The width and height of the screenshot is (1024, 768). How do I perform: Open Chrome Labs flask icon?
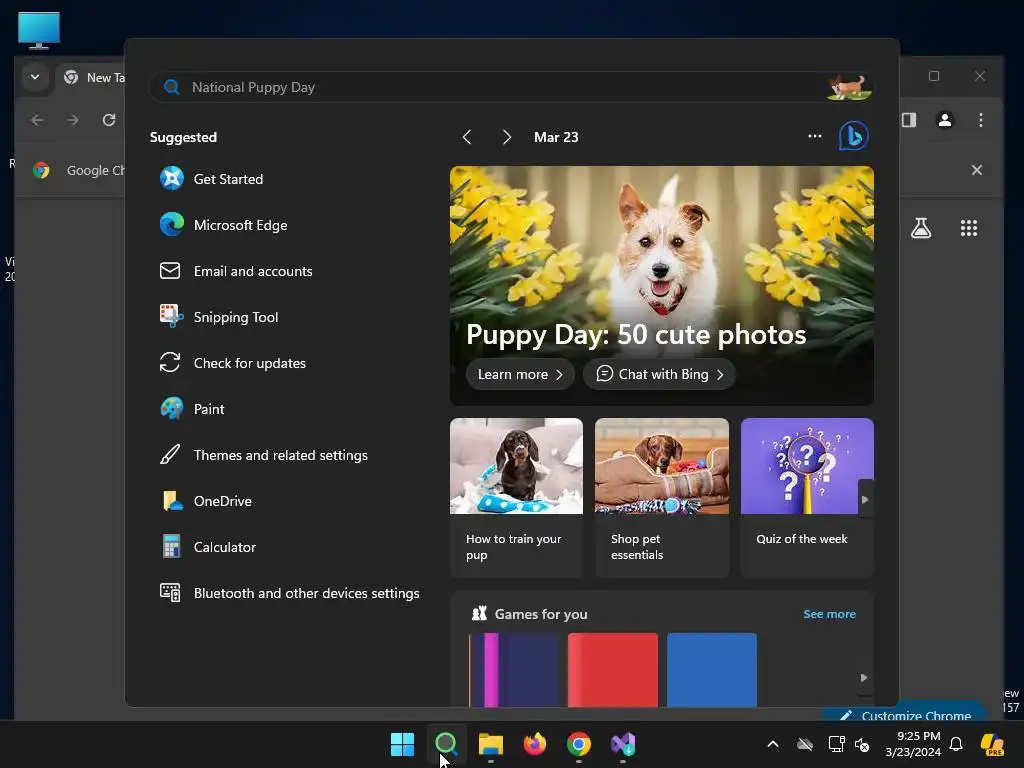click(921, 228)
